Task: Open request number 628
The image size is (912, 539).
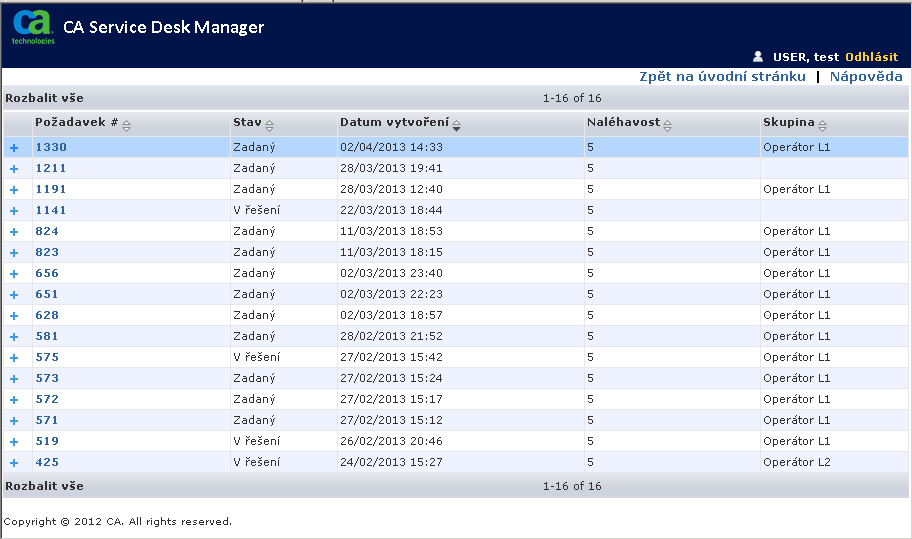Action: [47, 315]
